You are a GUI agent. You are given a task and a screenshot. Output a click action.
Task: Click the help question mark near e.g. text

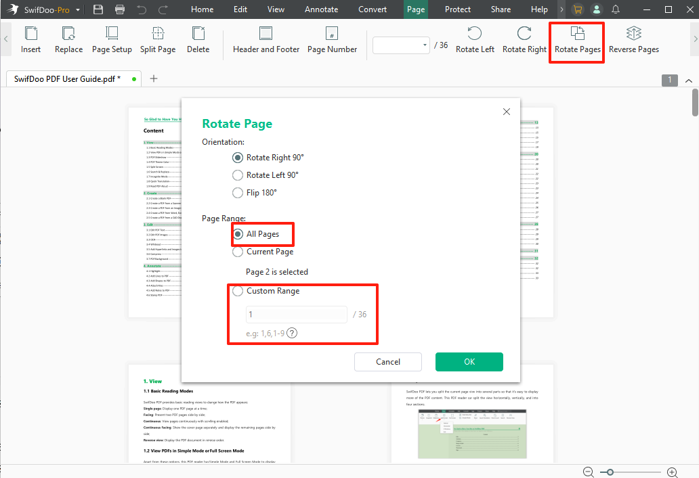292,333
